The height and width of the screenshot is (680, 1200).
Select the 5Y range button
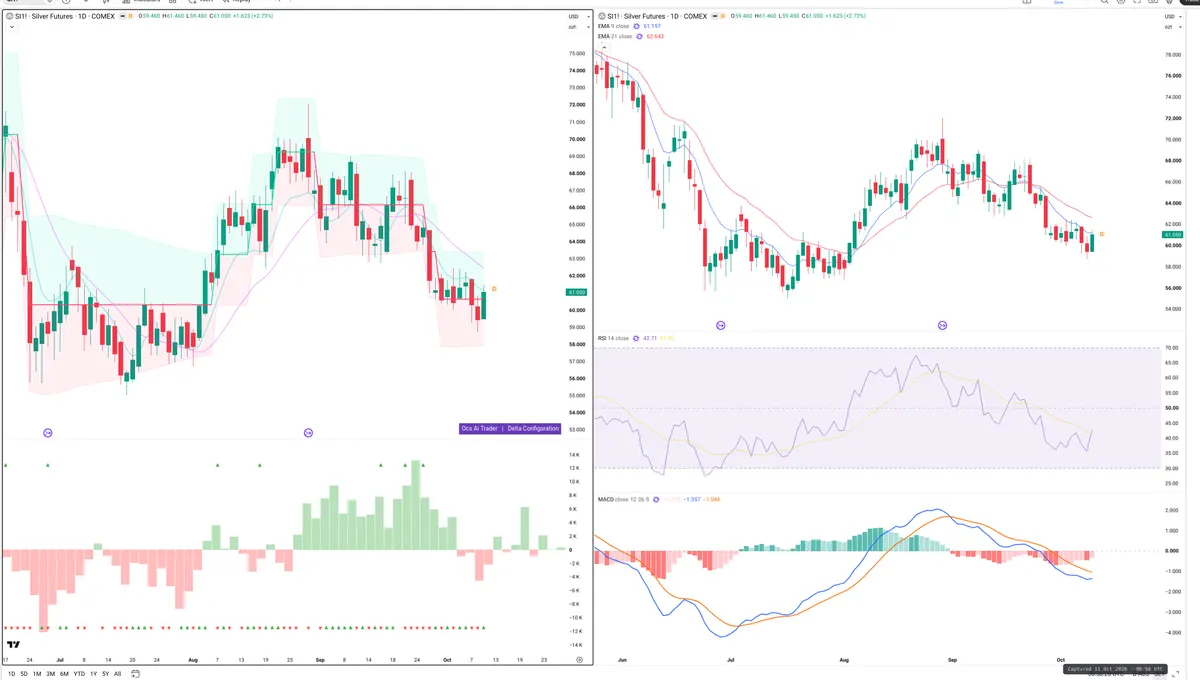tap(105, 674)
